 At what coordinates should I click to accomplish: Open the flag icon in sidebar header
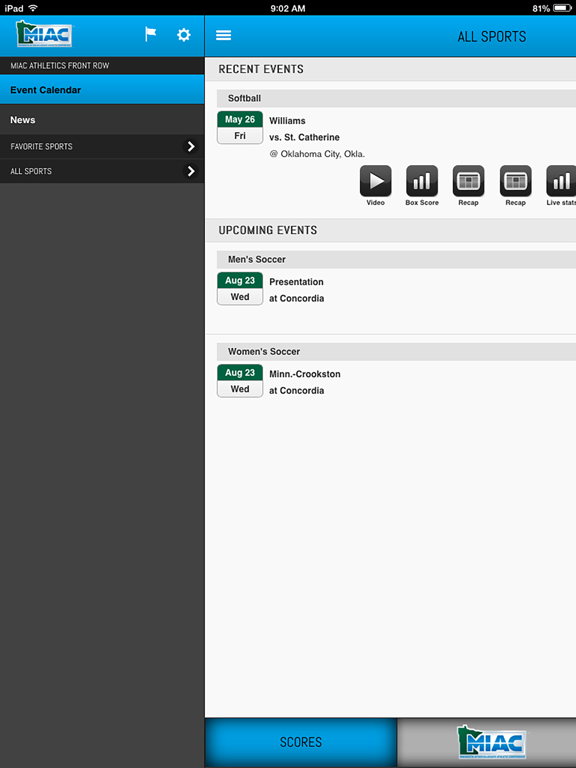tap(150, 34)
